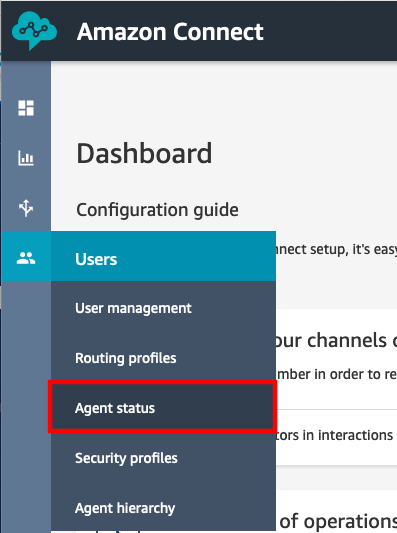This screenshot has width=397, height=533.
Task: Open the Dashboard grid icon in sidebar
Action: click(x=26, y=108)
